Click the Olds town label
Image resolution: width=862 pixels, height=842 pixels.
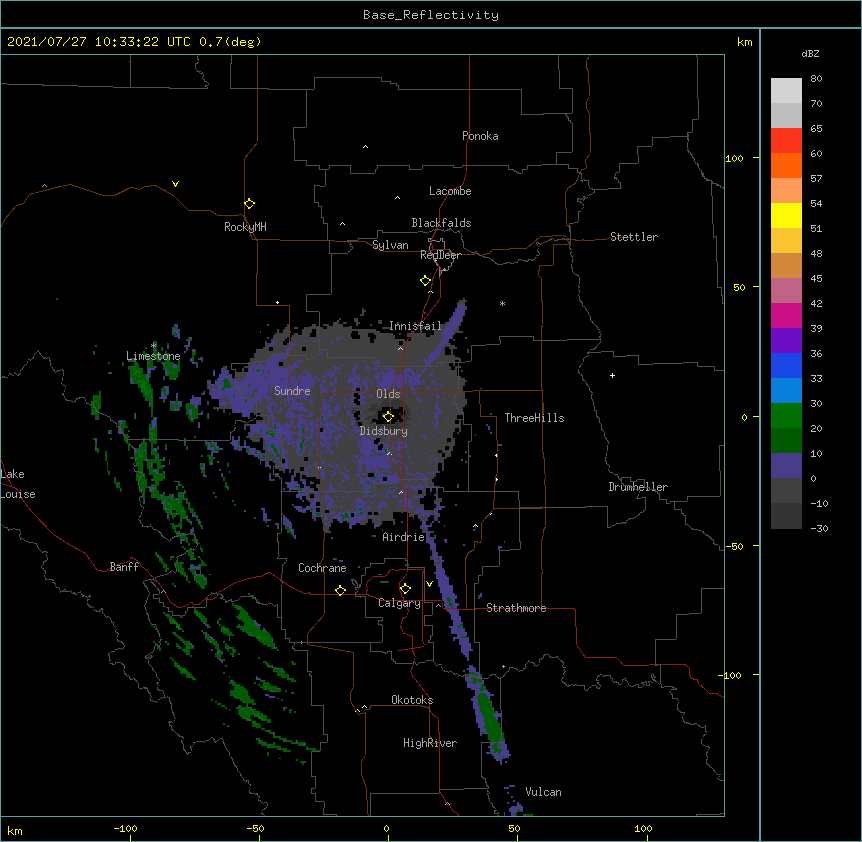pos(388,394)
